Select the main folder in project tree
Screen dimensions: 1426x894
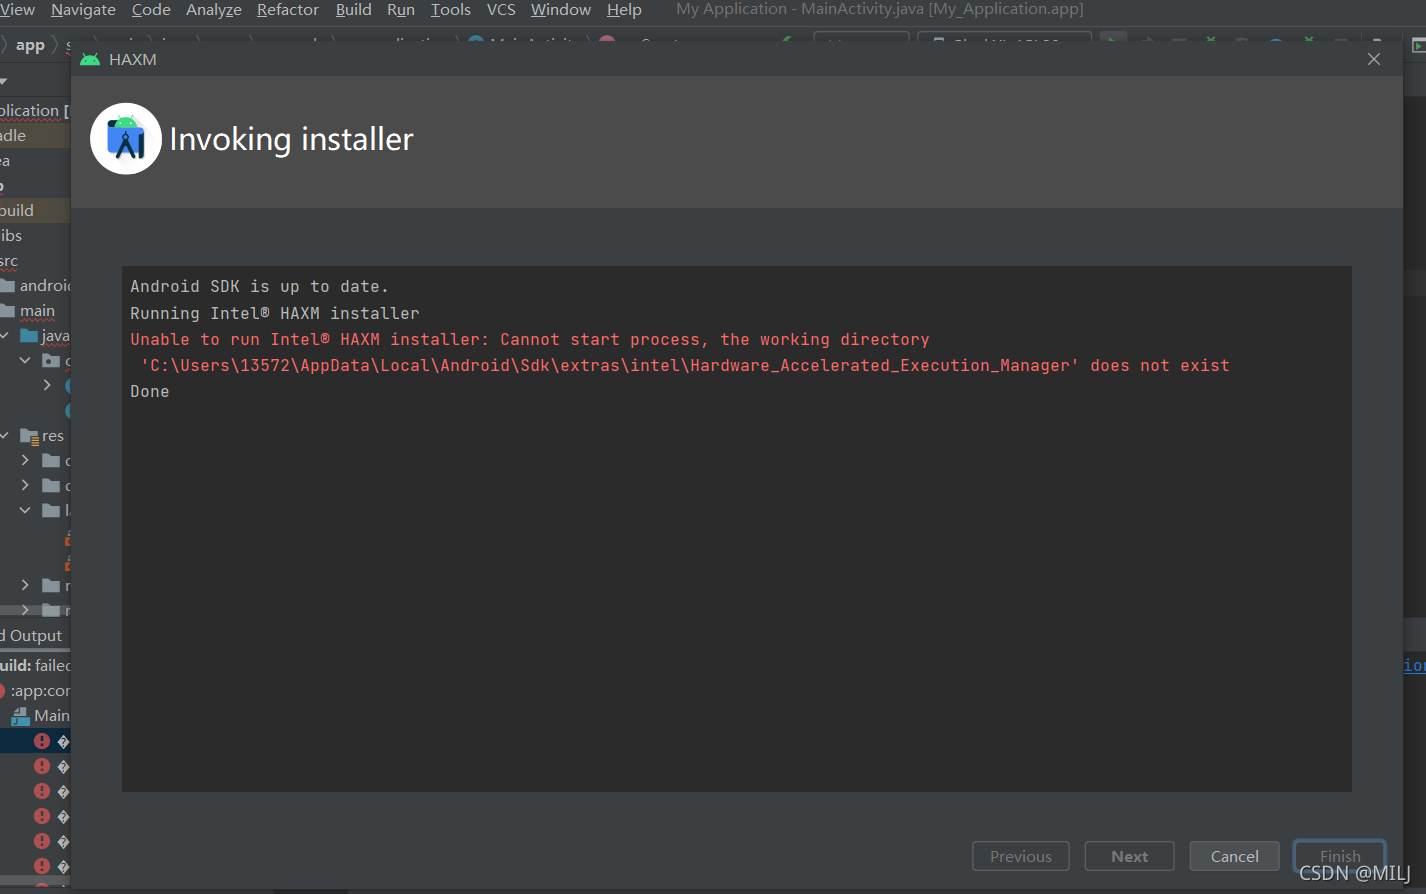(x=36, y=311)
